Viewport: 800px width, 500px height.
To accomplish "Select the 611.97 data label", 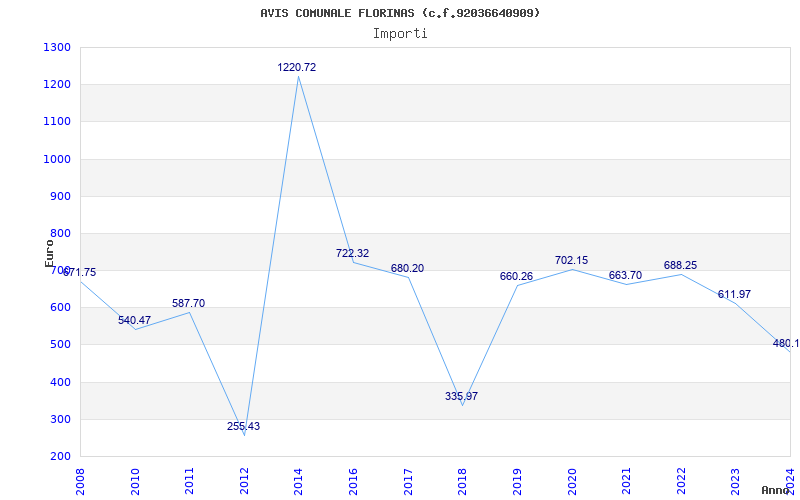I will coord(734,294).
